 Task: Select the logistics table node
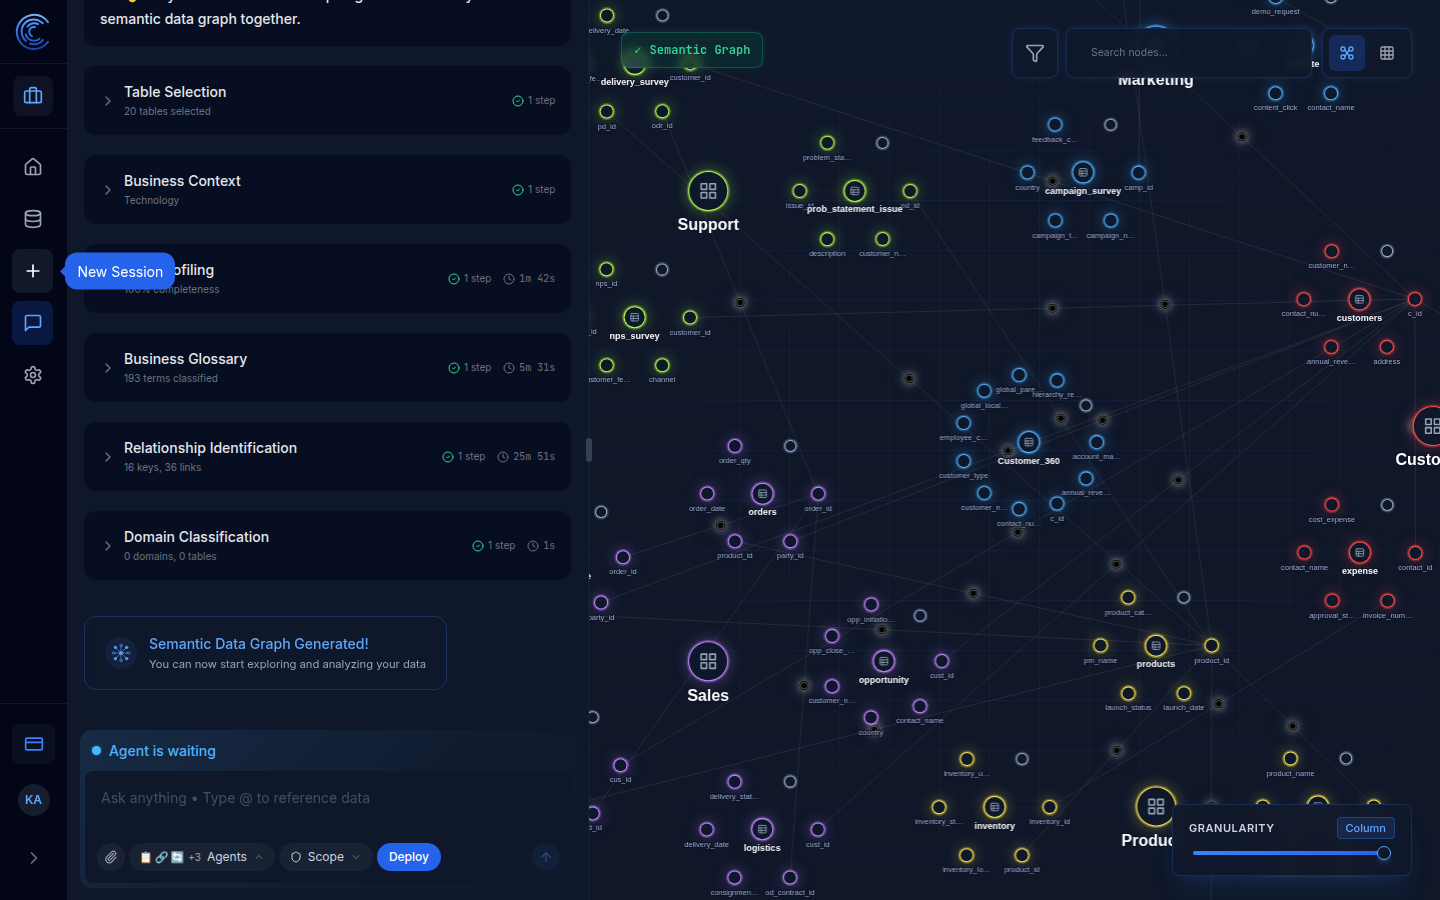click(762, 829)
